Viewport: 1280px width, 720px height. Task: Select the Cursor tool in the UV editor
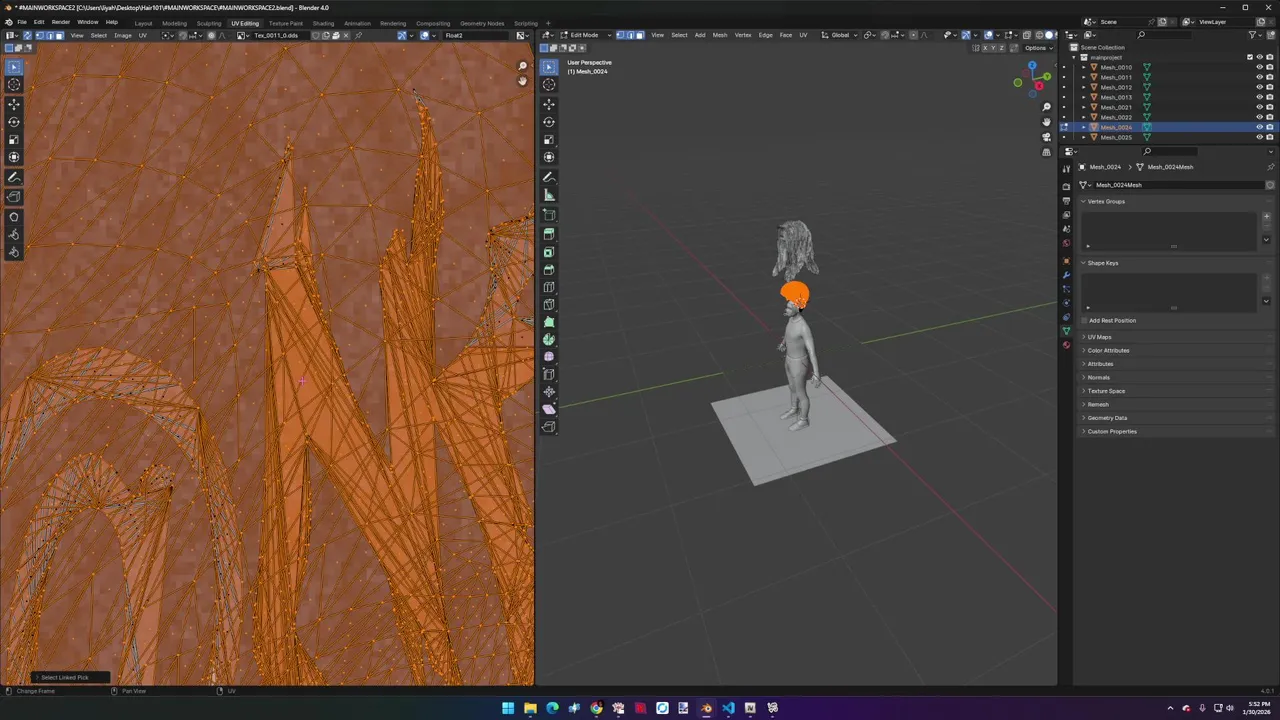coord(14,85)
